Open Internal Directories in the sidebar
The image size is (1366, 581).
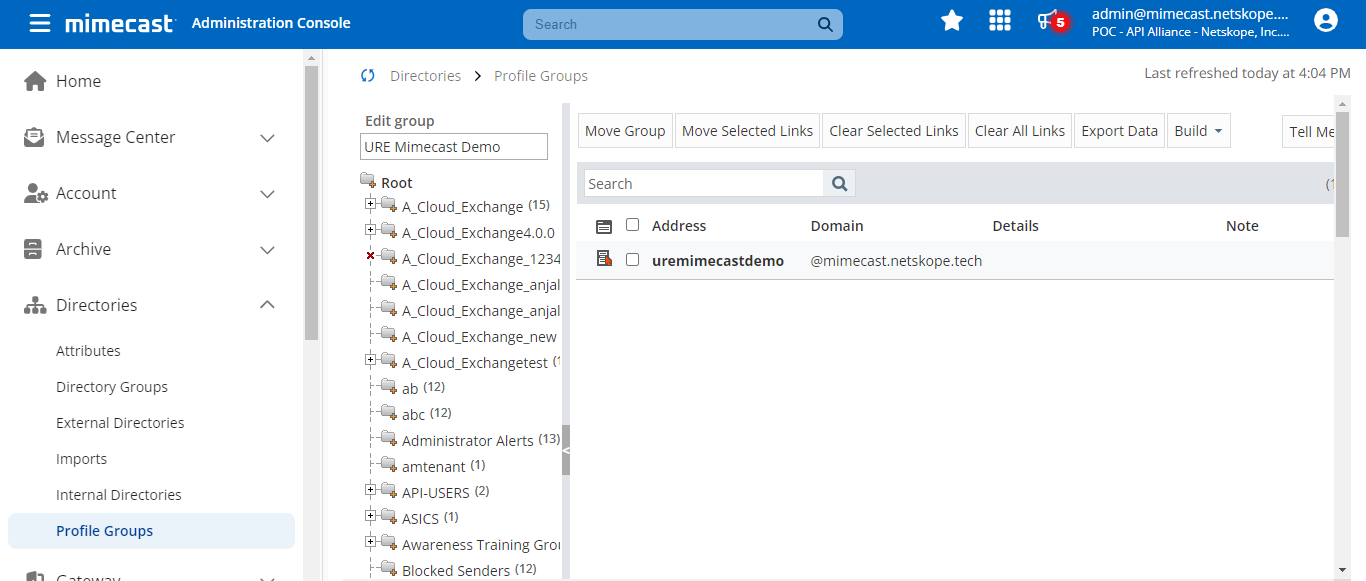tap(119, 495)
